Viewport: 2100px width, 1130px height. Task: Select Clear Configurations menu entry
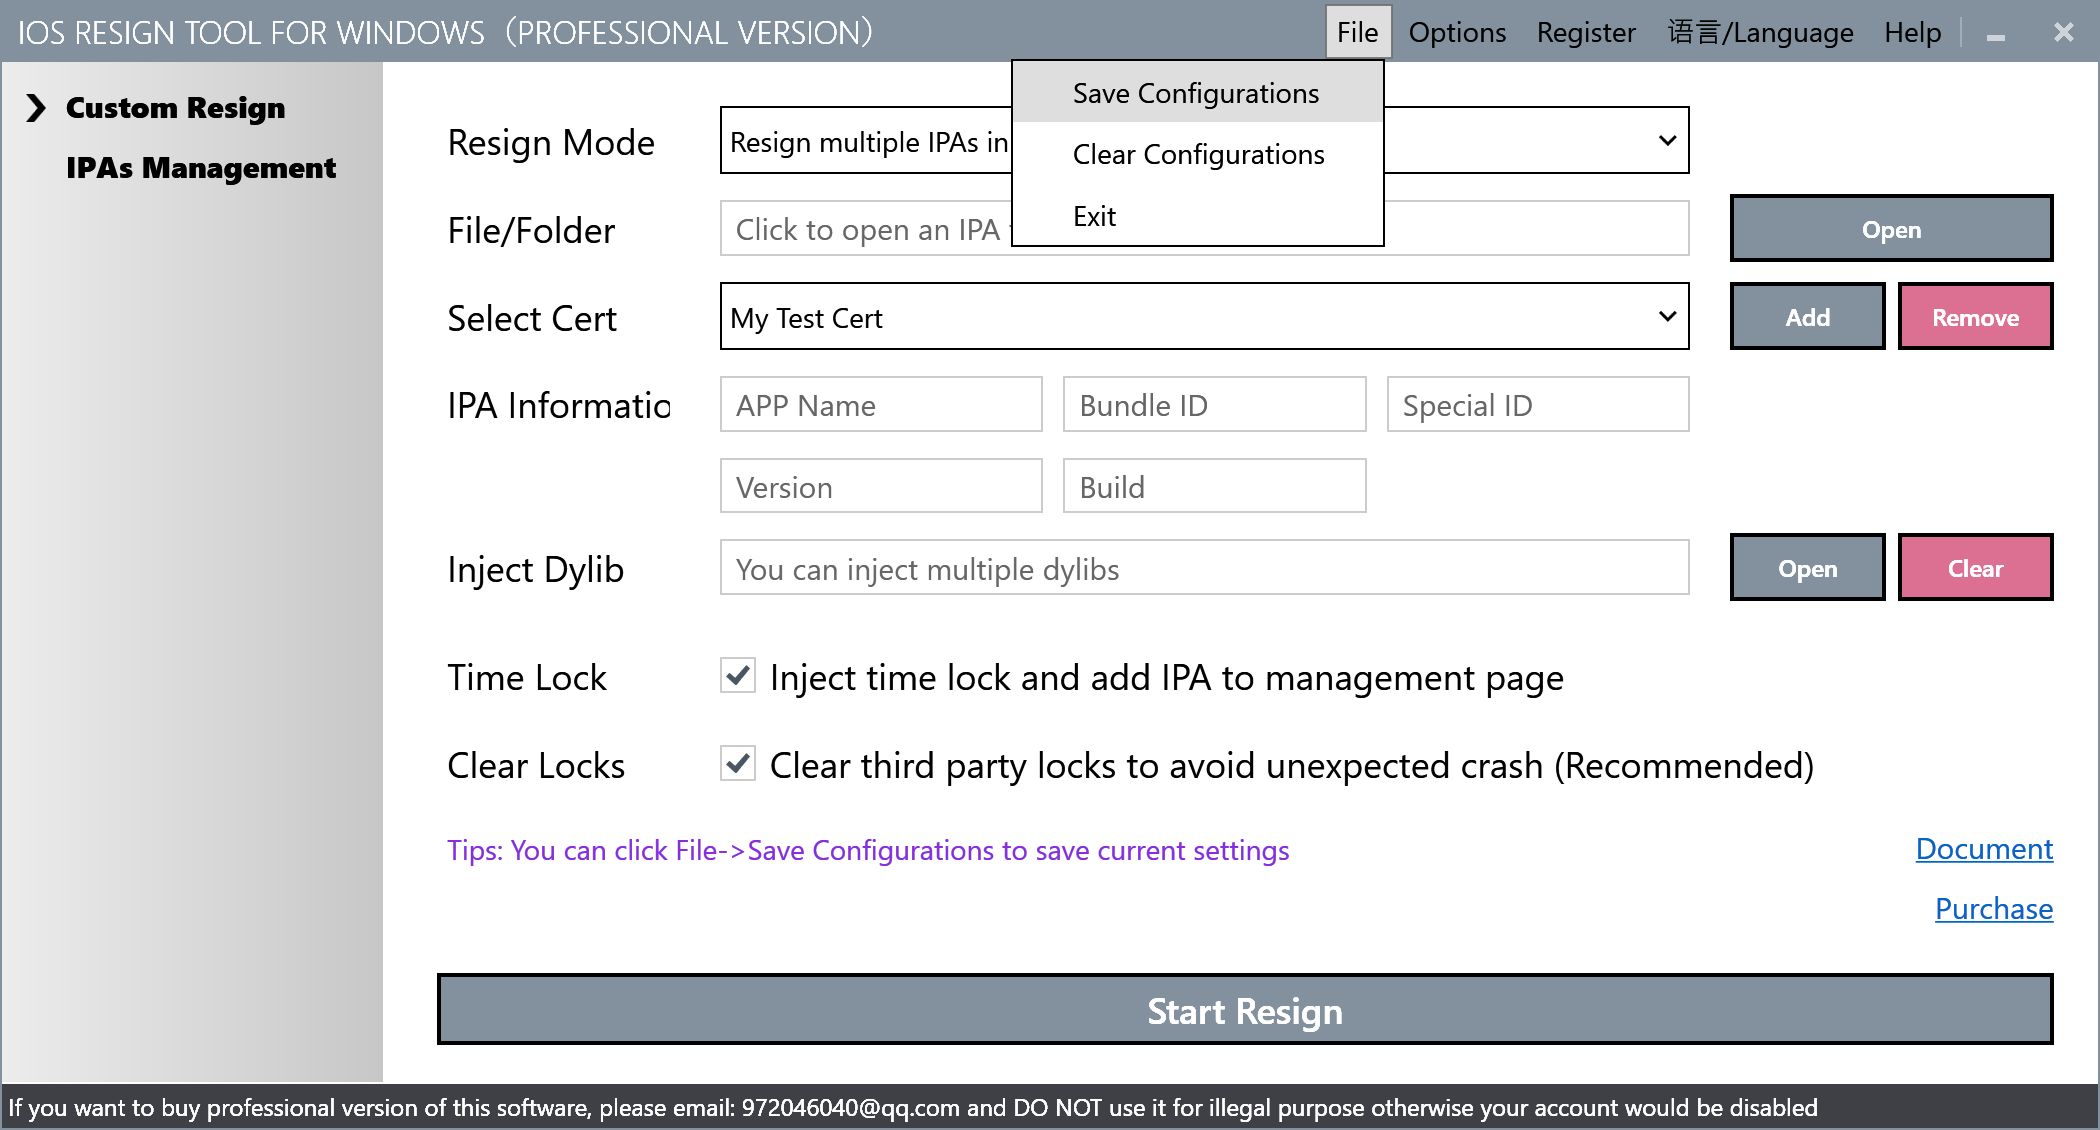(x=1198, y=154)
